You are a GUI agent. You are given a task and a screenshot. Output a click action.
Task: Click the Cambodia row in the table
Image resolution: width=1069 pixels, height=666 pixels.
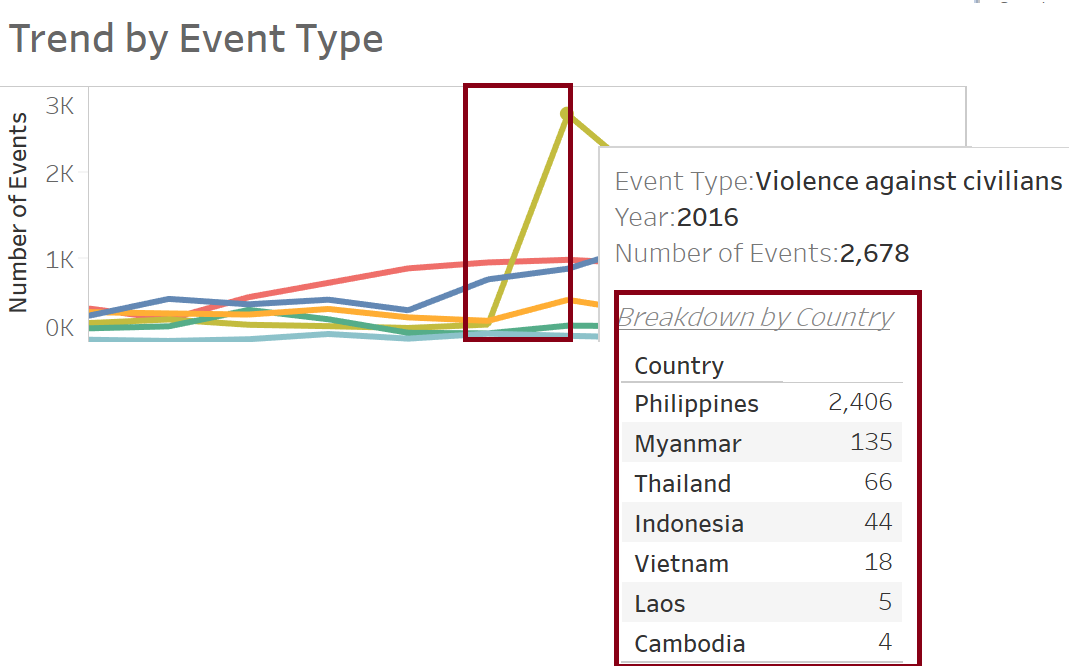point(689,643)
